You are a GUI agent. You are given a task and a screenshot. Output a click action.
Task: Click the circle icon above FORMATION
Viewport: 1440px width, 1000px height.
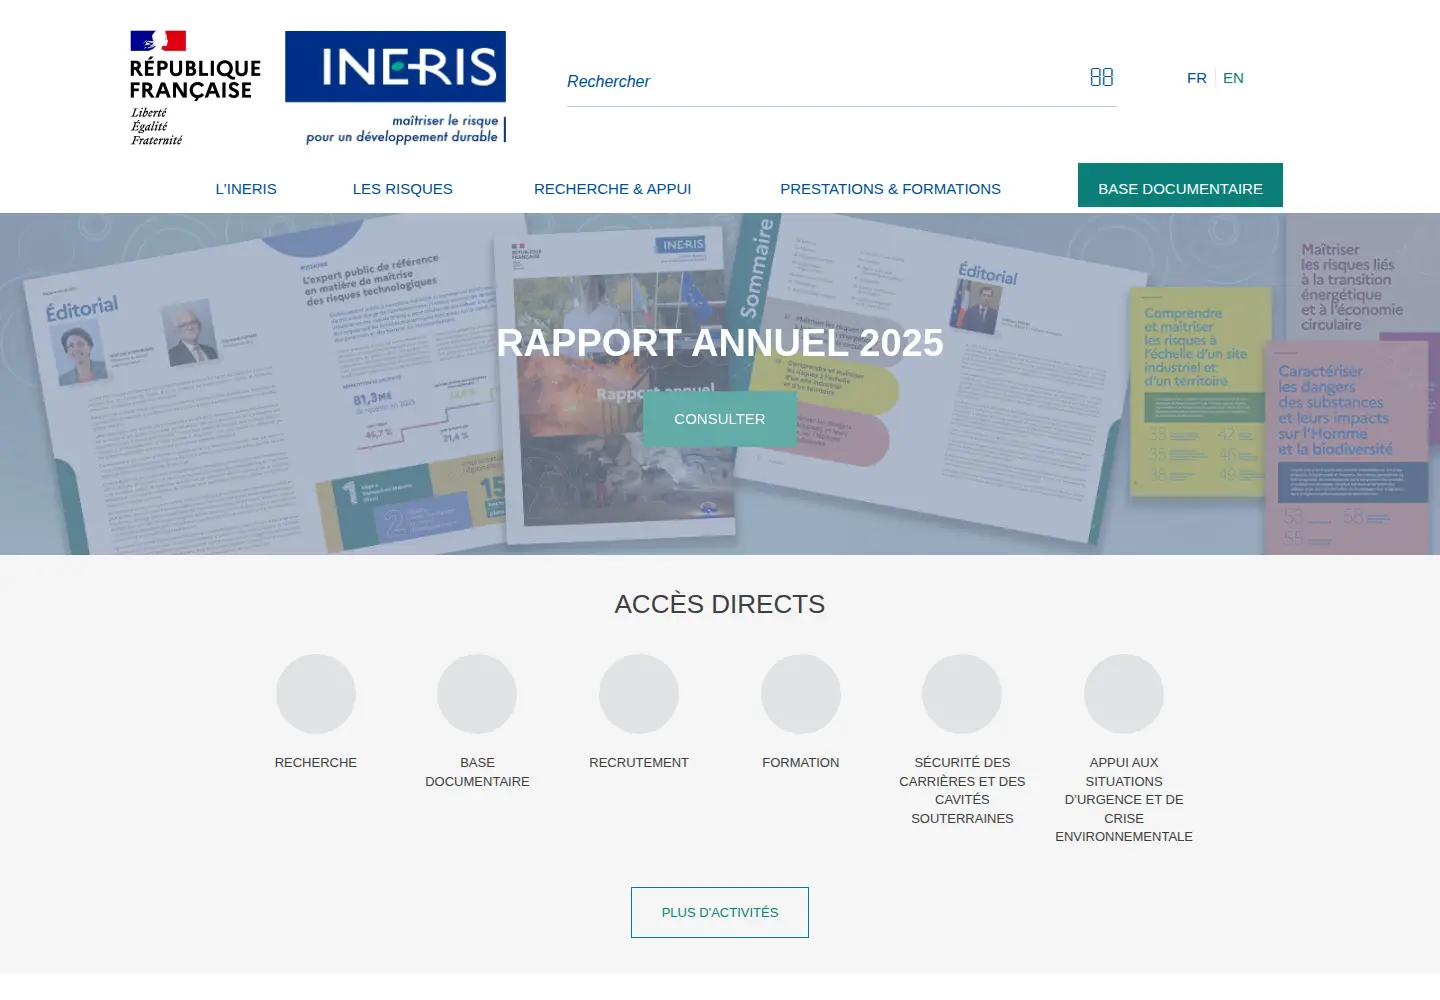(x=801, y=694)
